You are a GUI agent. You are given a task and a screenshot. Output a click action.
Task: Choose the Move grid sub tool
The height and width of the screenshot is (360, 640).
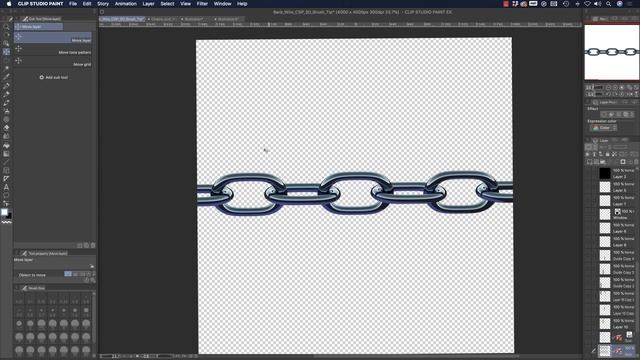pyautogui.click(x=53, y=62)
